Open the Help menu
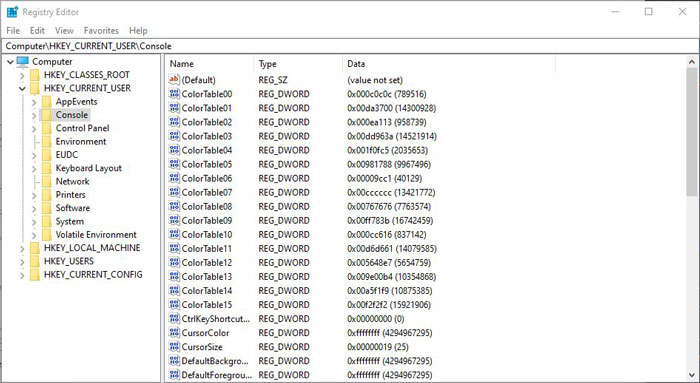 (x=138, y=30)
